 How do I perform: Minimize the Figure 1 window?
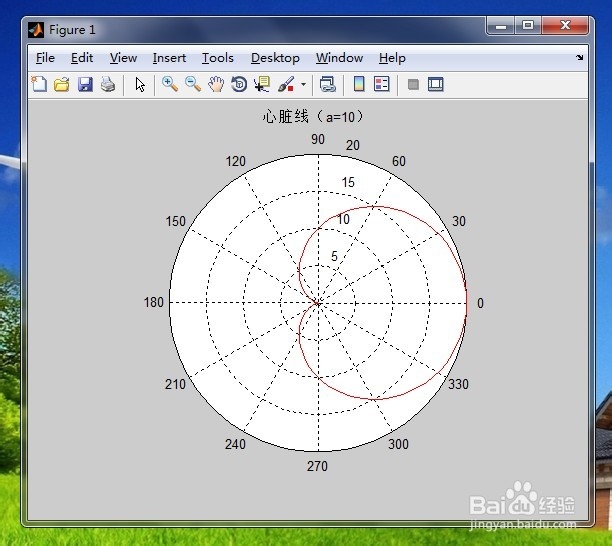tap(501, 26)
